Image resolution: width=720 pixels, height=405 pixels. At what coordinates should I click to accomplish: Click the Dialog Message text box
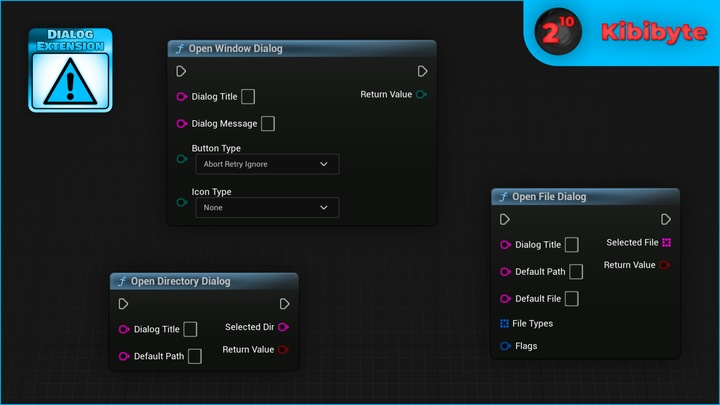268,124
